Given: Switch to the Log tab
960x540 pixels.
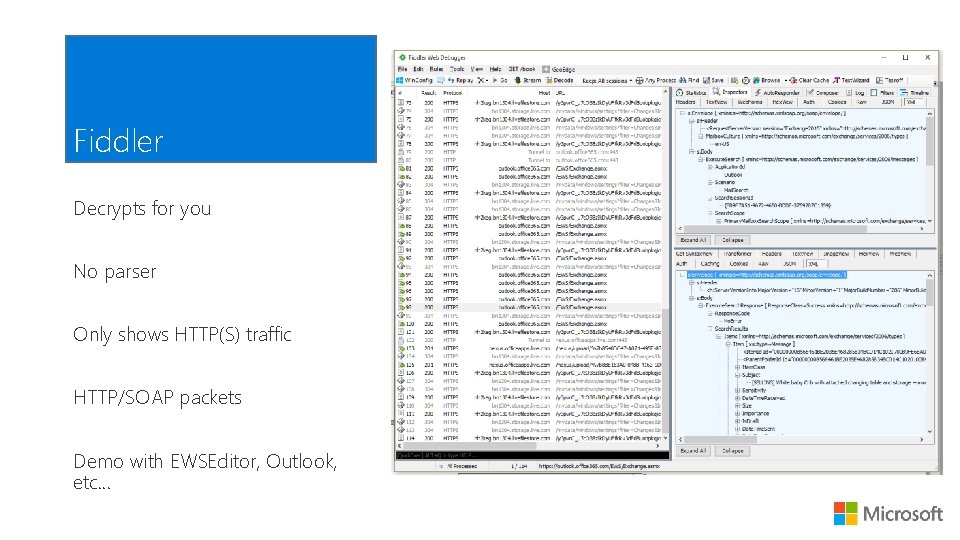Looking at the screenshot, I should (855, 92).
